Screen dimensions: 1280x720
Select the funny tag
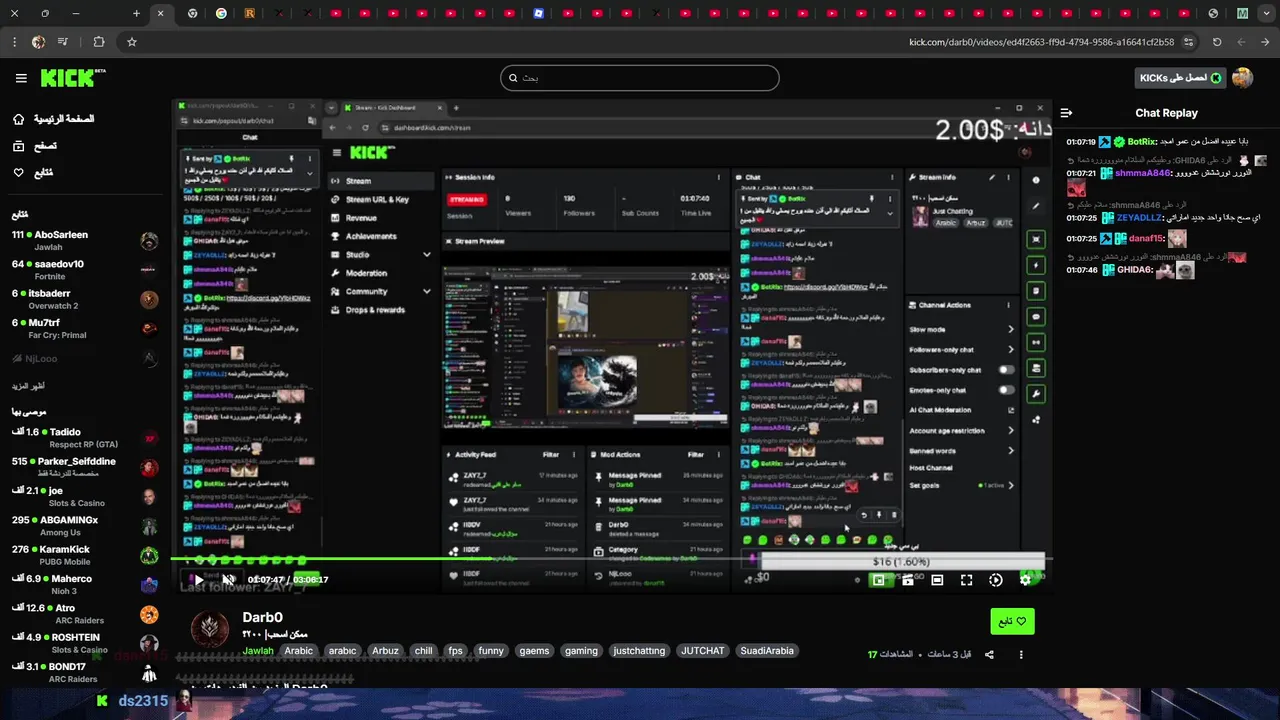pos(491,651)
